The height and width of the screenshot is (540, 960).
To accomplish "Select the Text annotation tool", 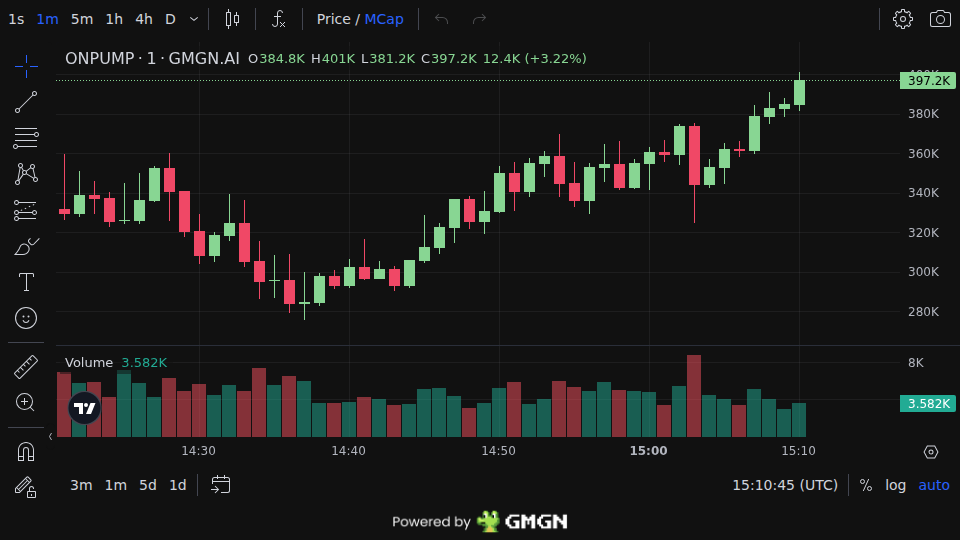I will point(26,282).
